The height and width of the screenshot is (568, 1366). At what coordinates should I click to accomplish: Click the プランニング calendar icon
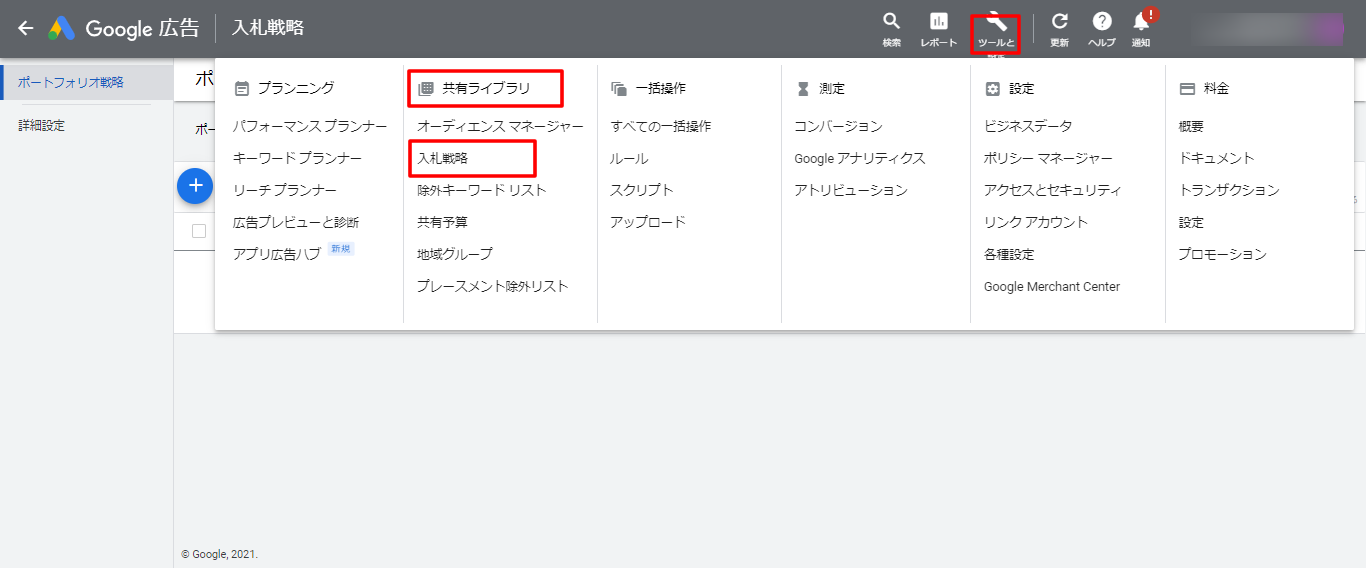click(241, 88)
